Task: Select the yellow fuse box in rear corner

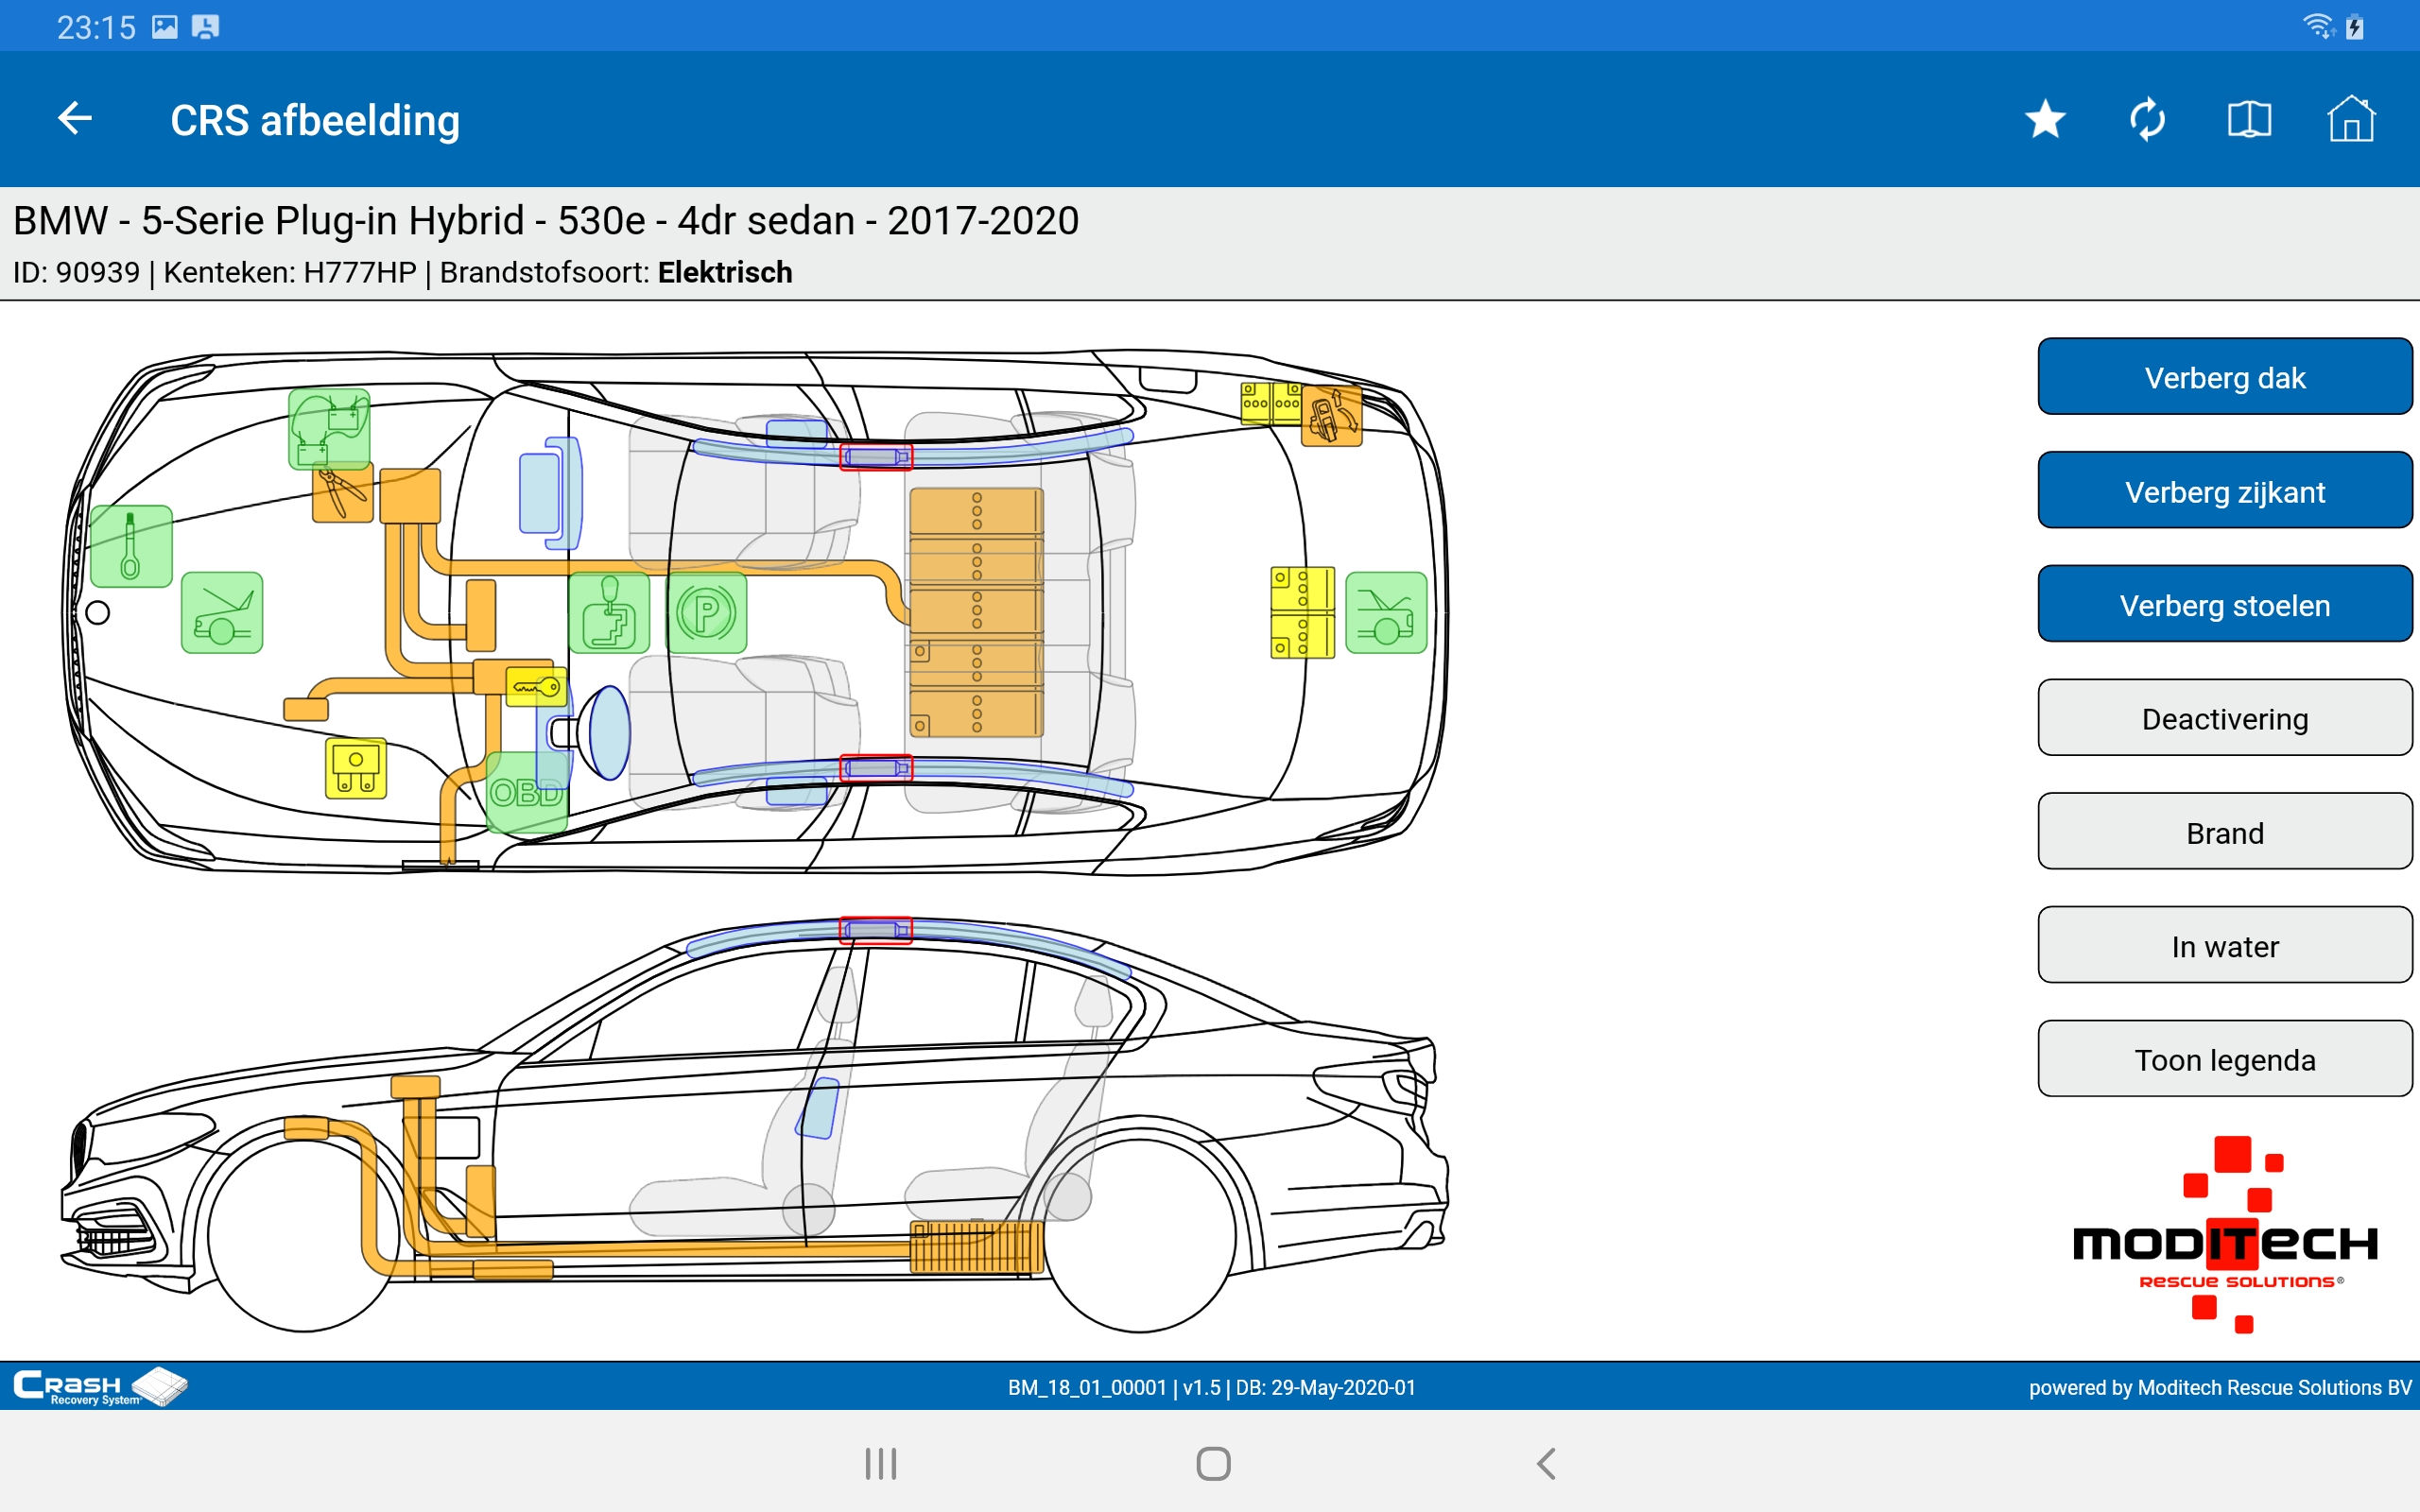Action: tap(1271, 404)
